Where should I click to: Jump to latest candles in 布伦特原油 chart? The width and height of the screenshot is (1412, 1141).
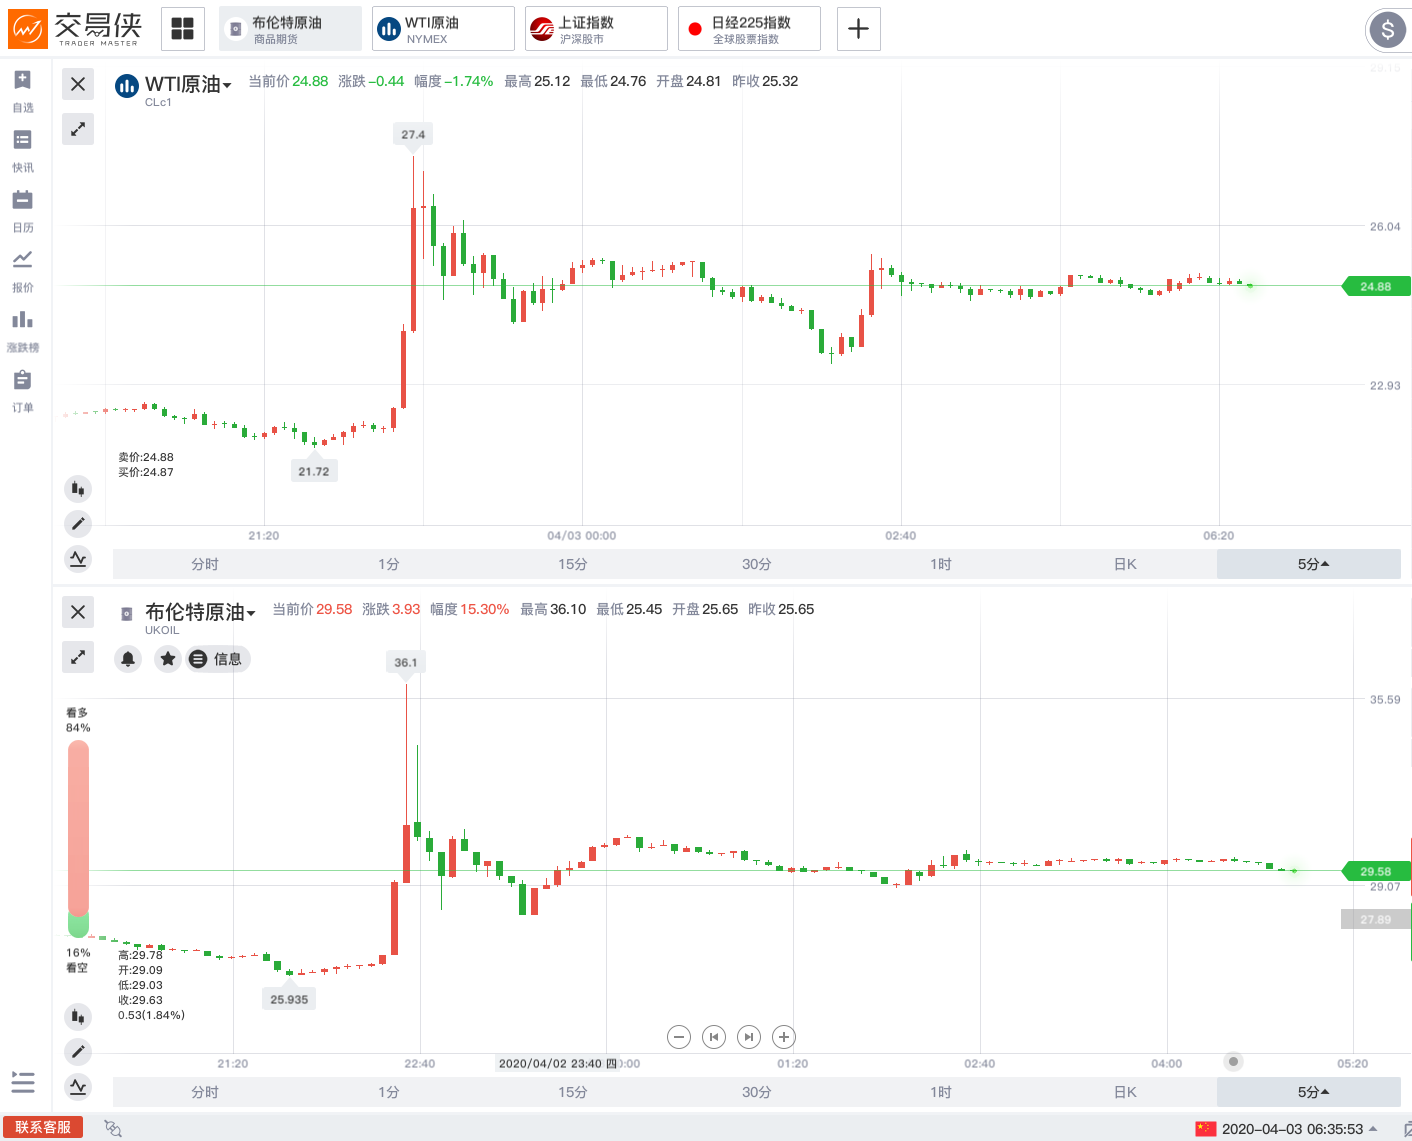pos(749,1037)
